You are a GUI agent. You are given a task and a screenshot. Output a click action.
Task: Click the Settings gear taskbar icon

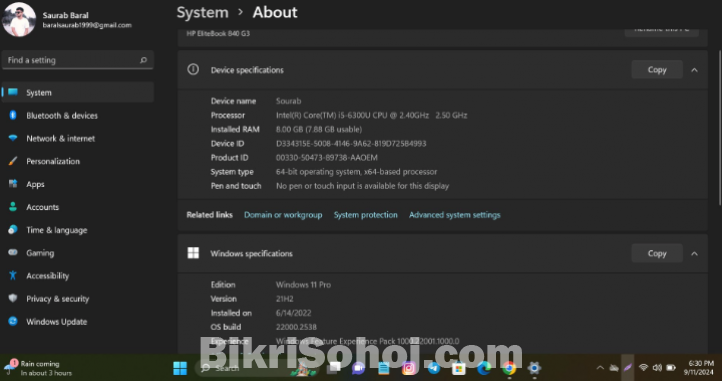click(x=534, y=368)
